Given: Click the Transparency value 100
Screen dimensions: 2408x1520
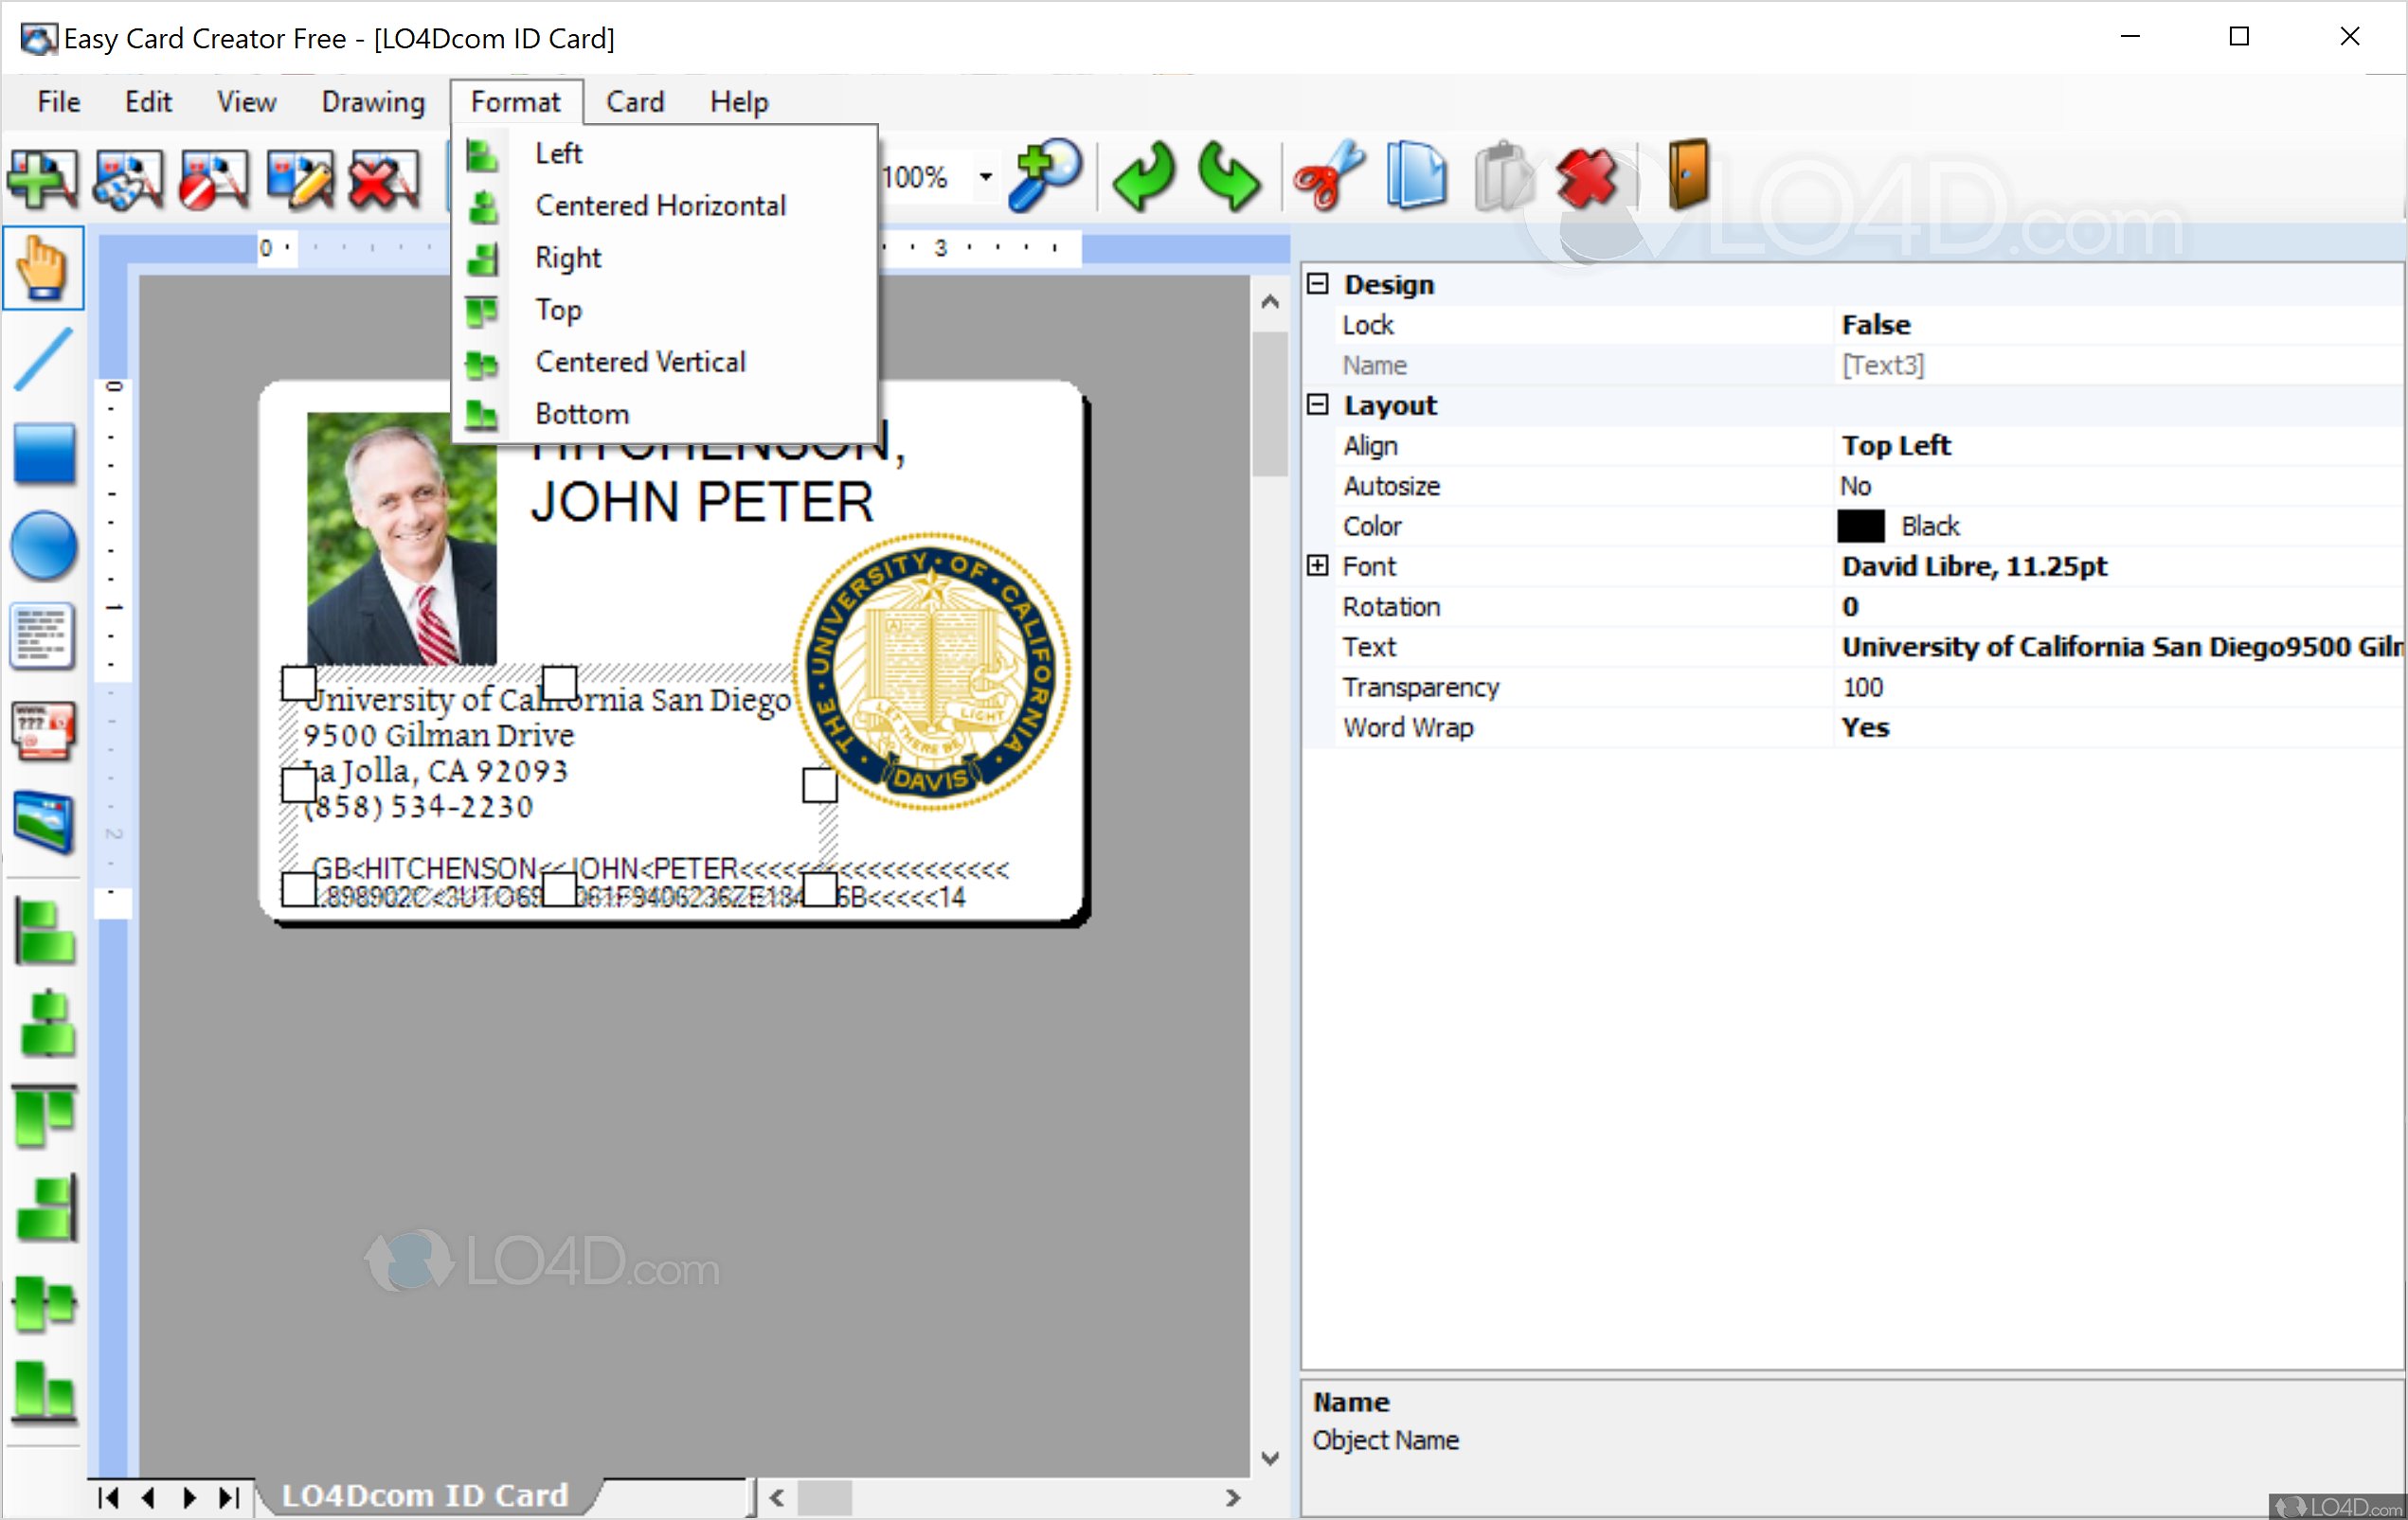Looking at the screenshot, I should click(x=1863, y=687).
